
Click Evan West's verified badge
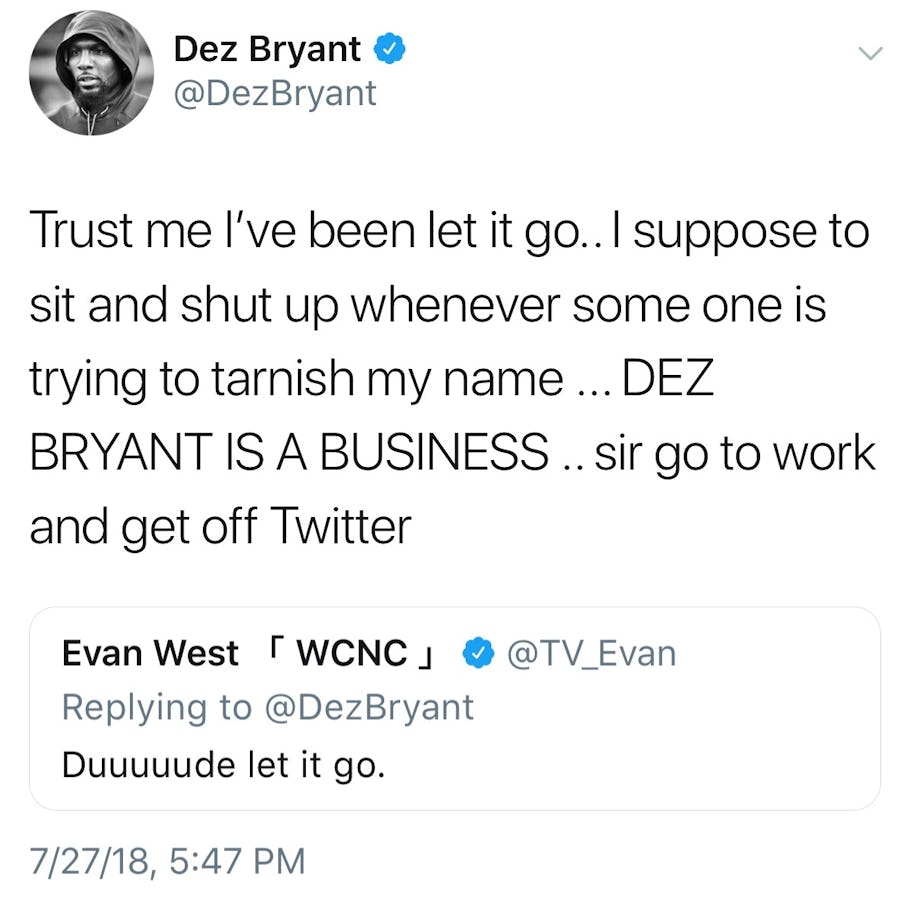coord(480,653)
